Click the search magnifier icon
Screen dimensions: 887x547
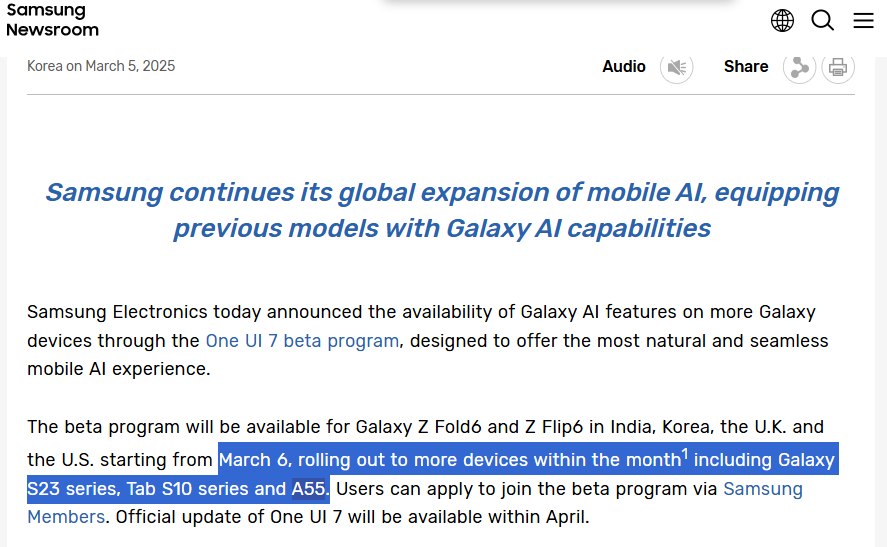822,20
